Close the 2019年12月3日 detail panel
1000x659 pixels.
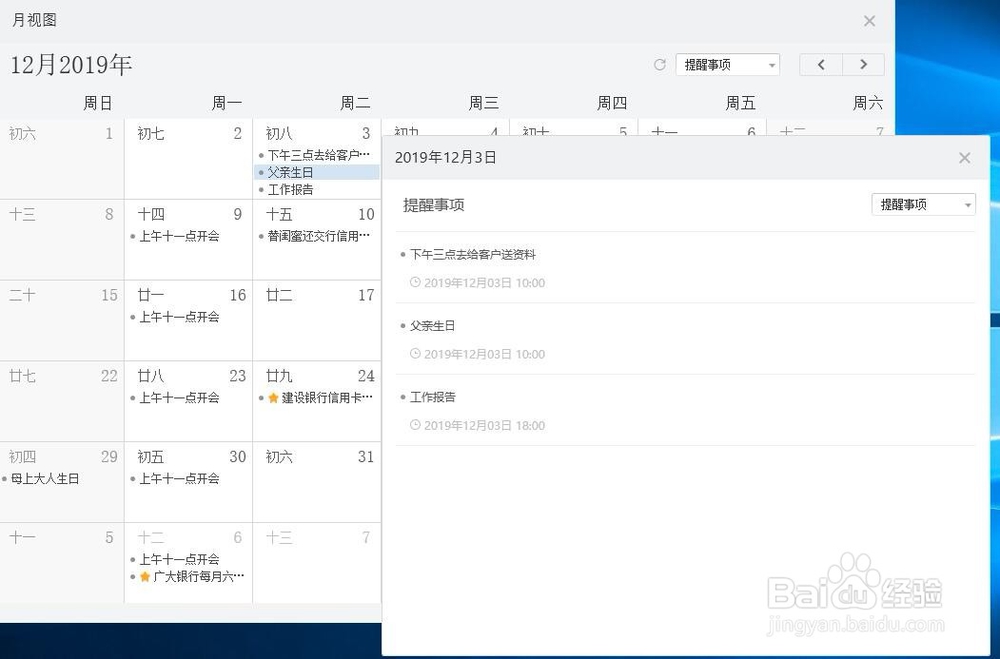[964, 158]
